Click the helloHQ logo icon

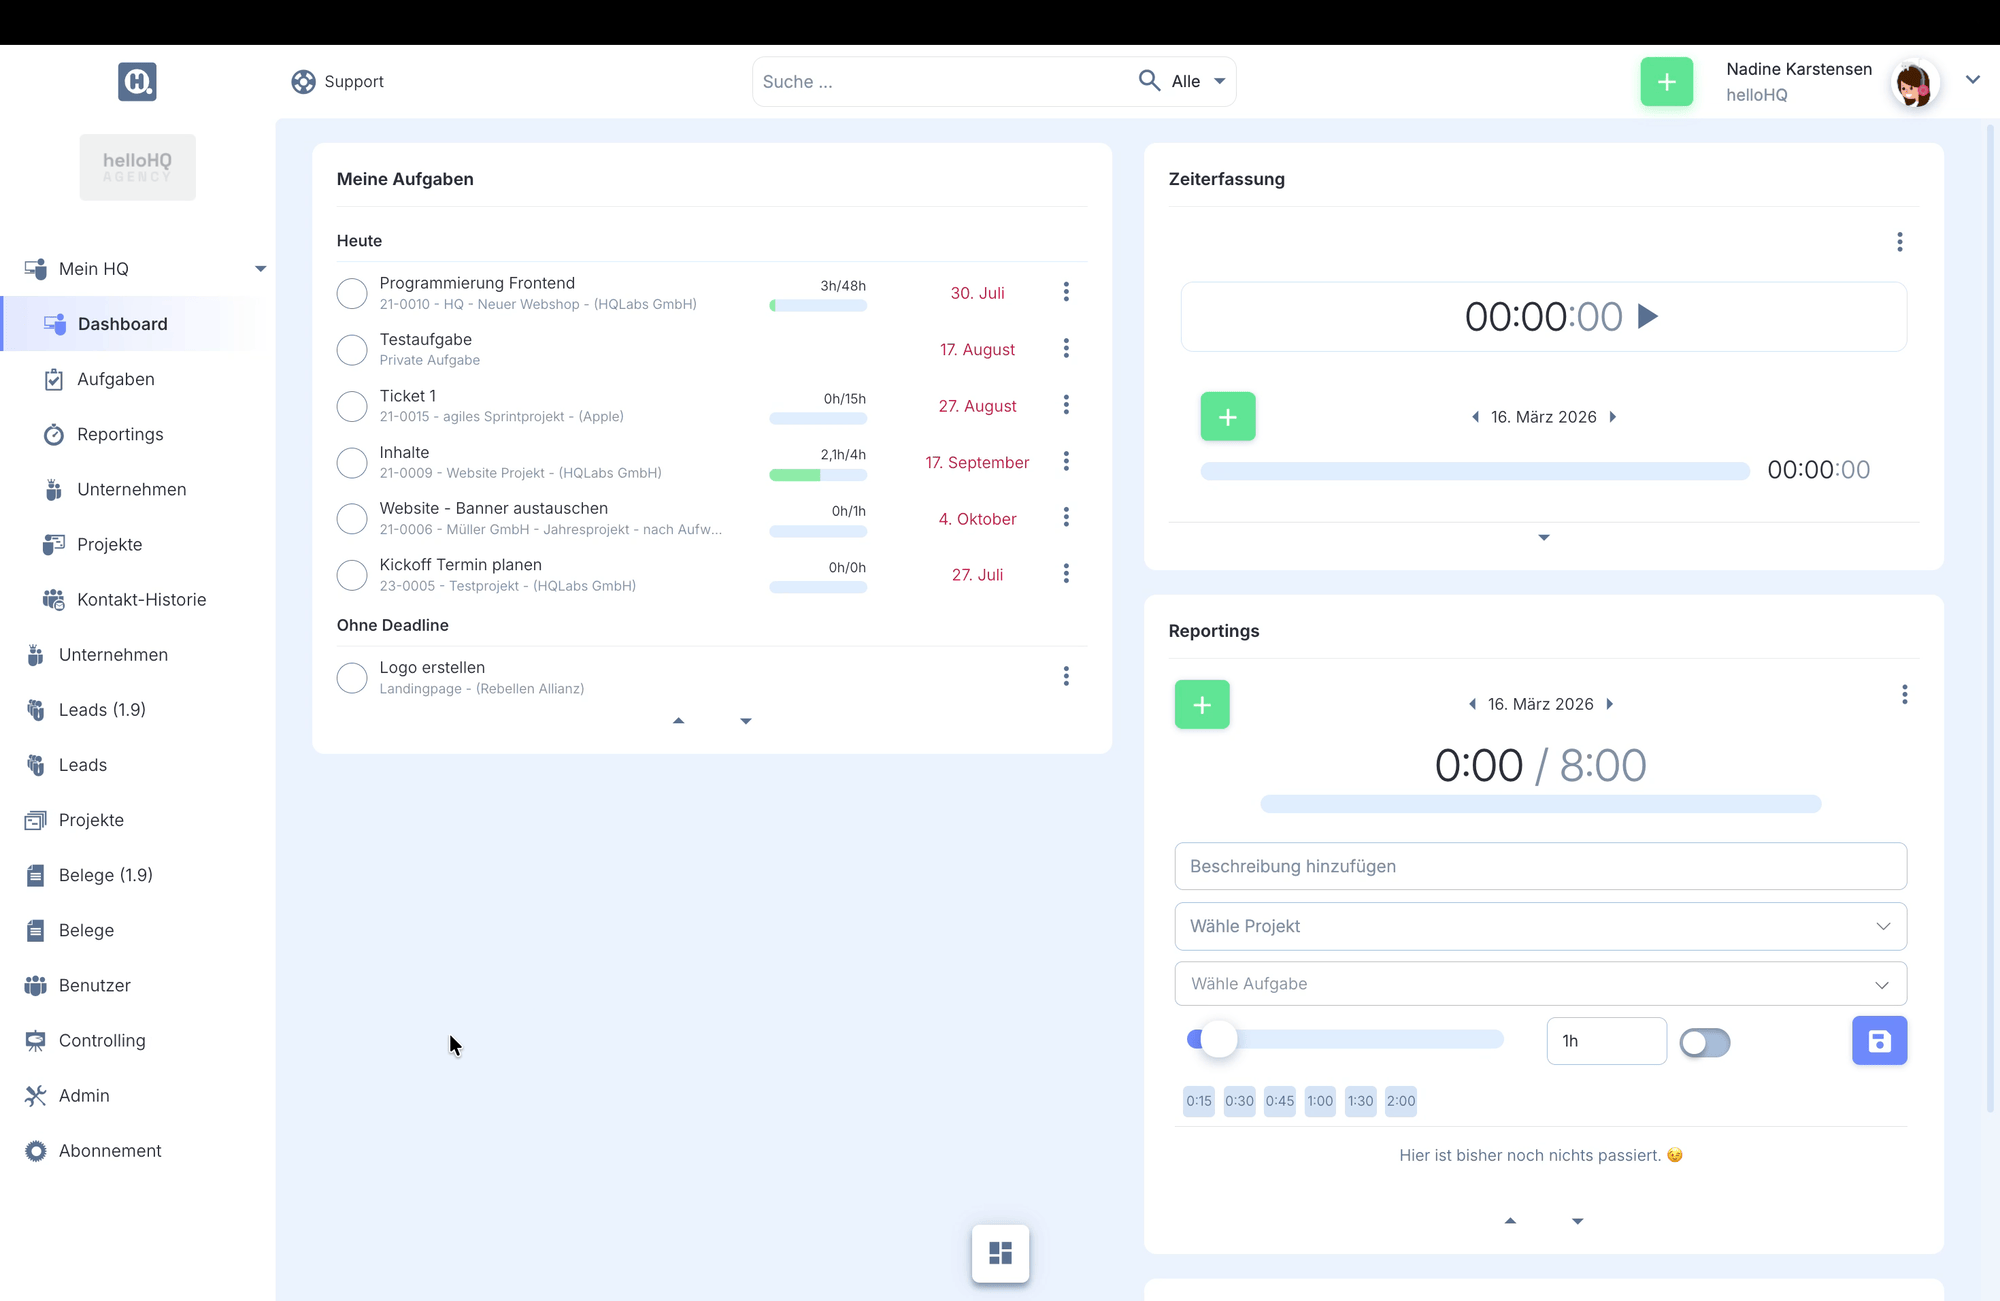coord(137,81)
